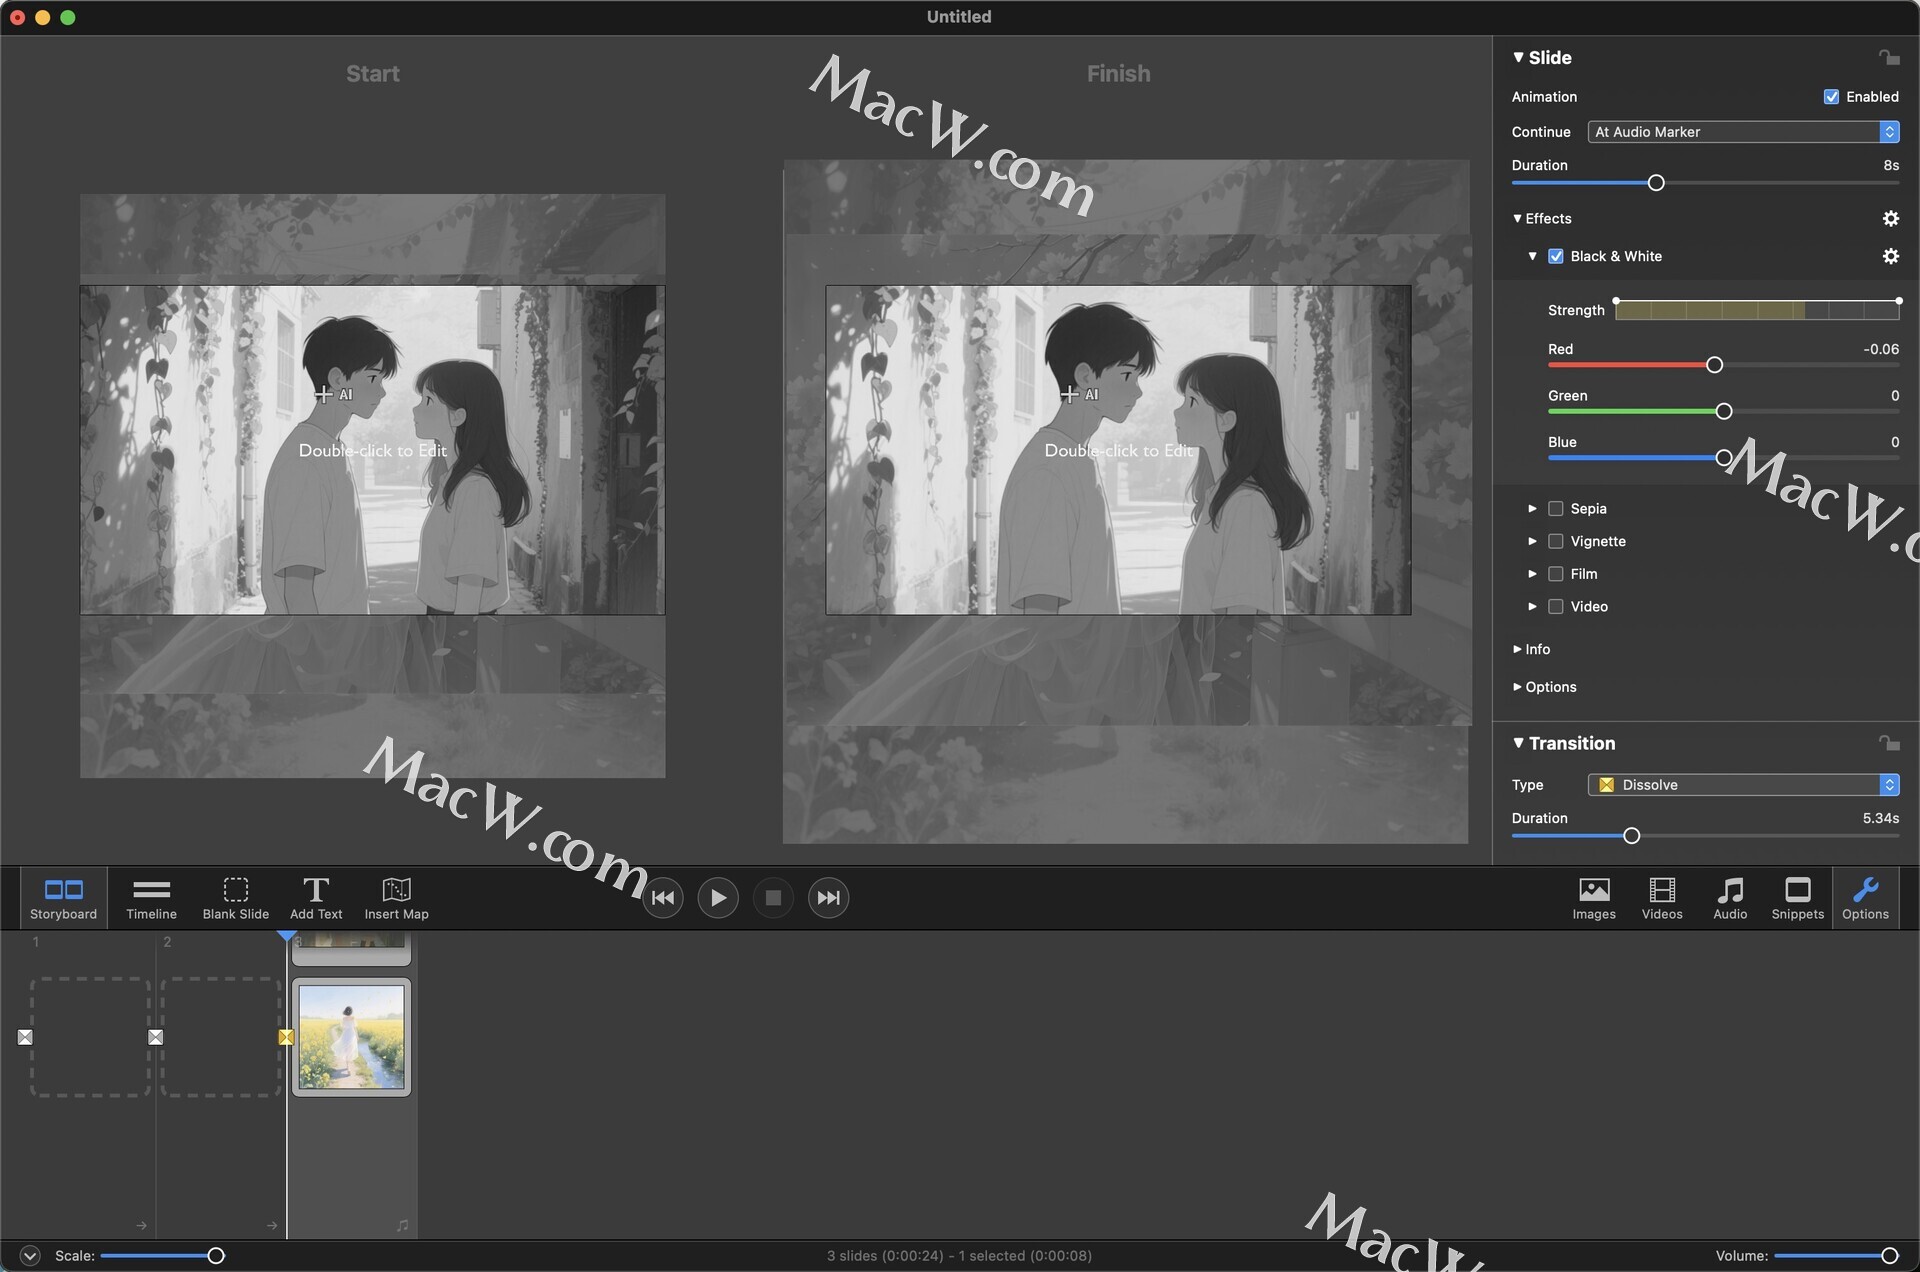Collapse the Black & White settings
The image size is (1920, 1272).
(x=1532, y=256)
